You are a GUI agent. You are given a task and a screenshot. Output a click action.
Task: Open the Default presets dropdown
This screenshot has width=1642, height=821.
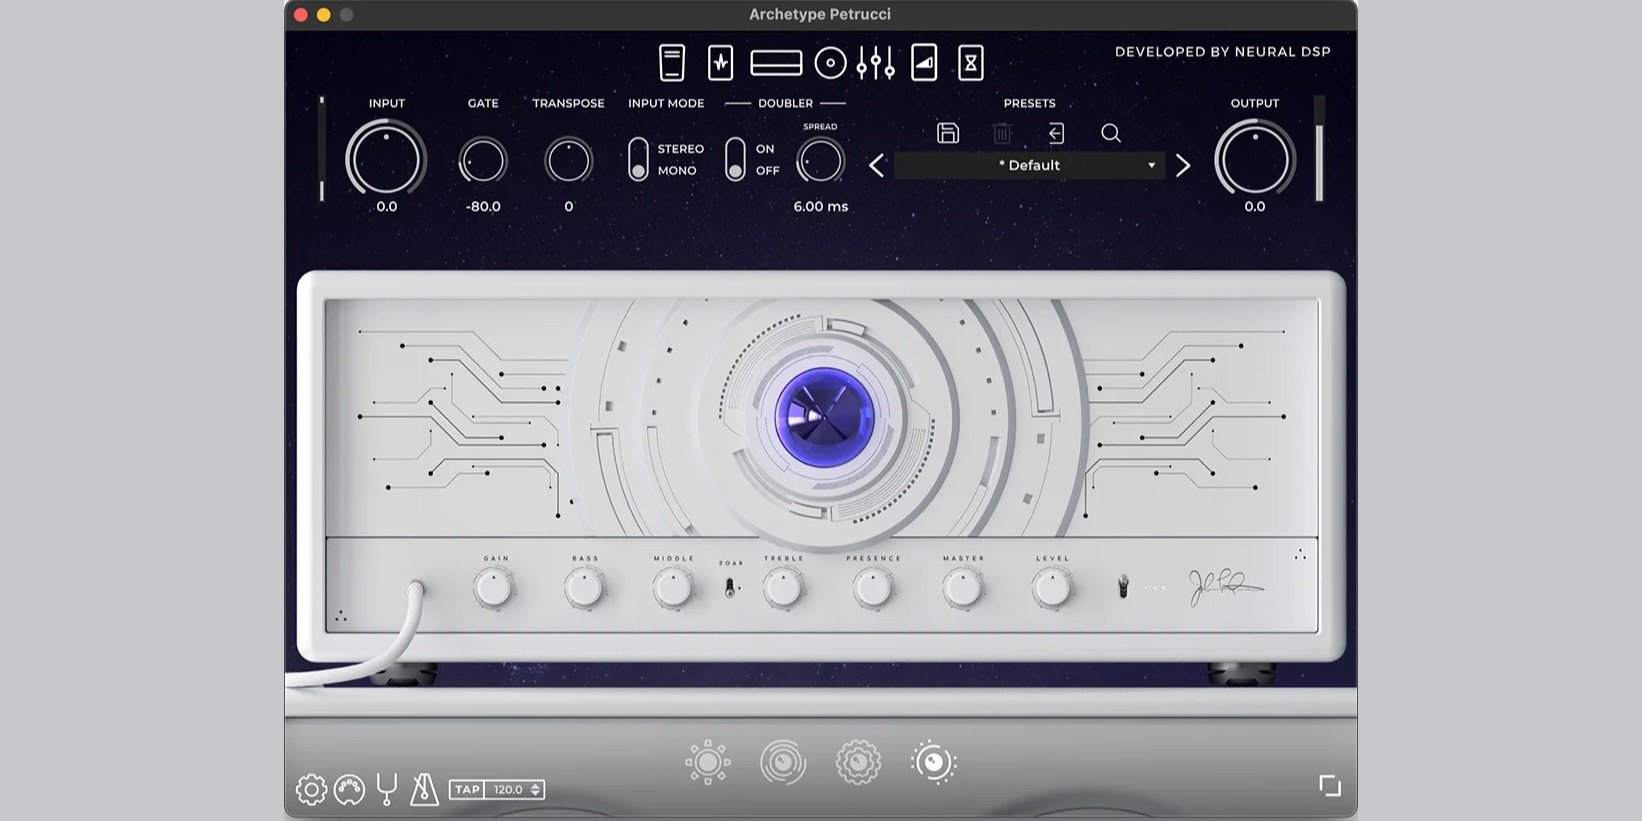(1029, 165)
